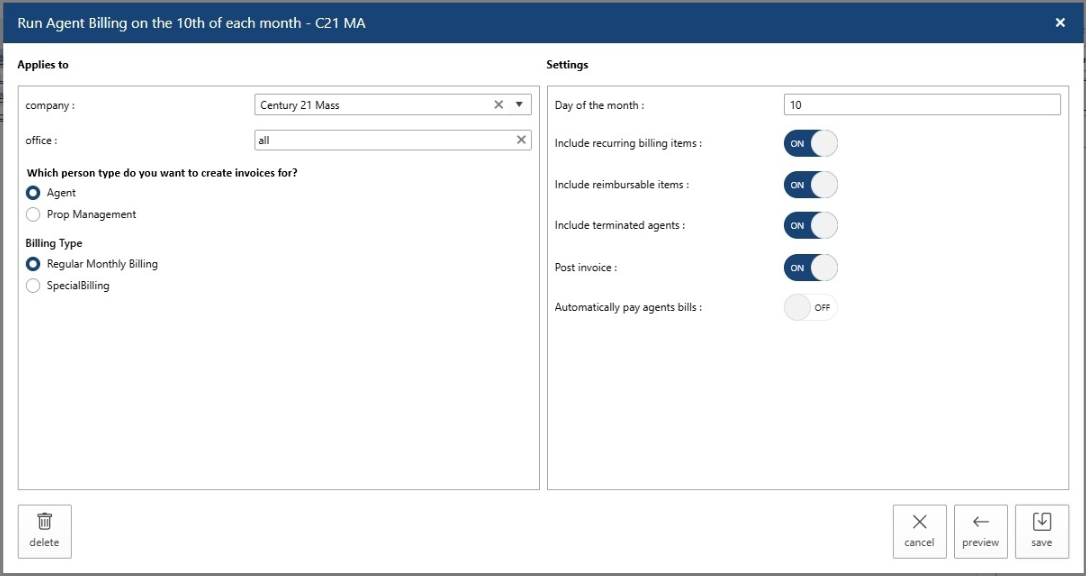
Task: Turn off Include recurring billing items
Action: (810, 143)
